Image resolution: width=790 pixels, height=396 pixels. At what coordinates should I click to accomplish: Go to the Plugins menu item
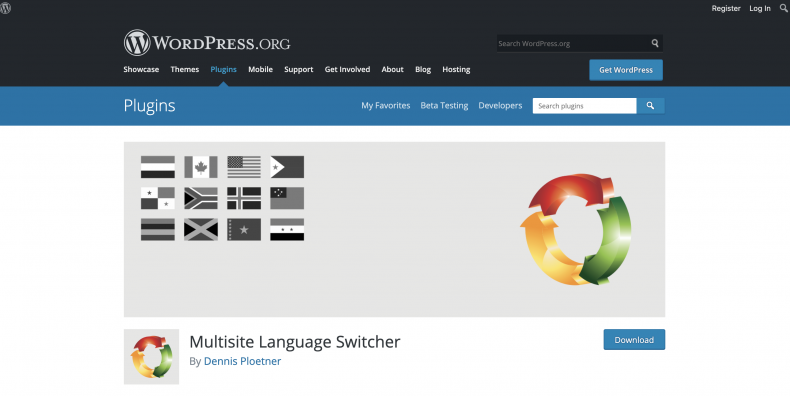(x=223, y=70)
